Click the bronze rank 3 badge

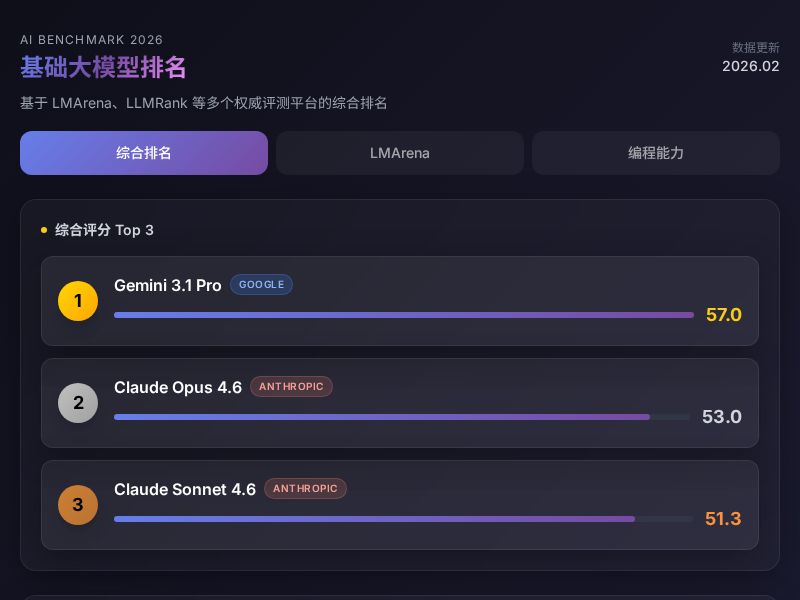click(x=78, y=505)
